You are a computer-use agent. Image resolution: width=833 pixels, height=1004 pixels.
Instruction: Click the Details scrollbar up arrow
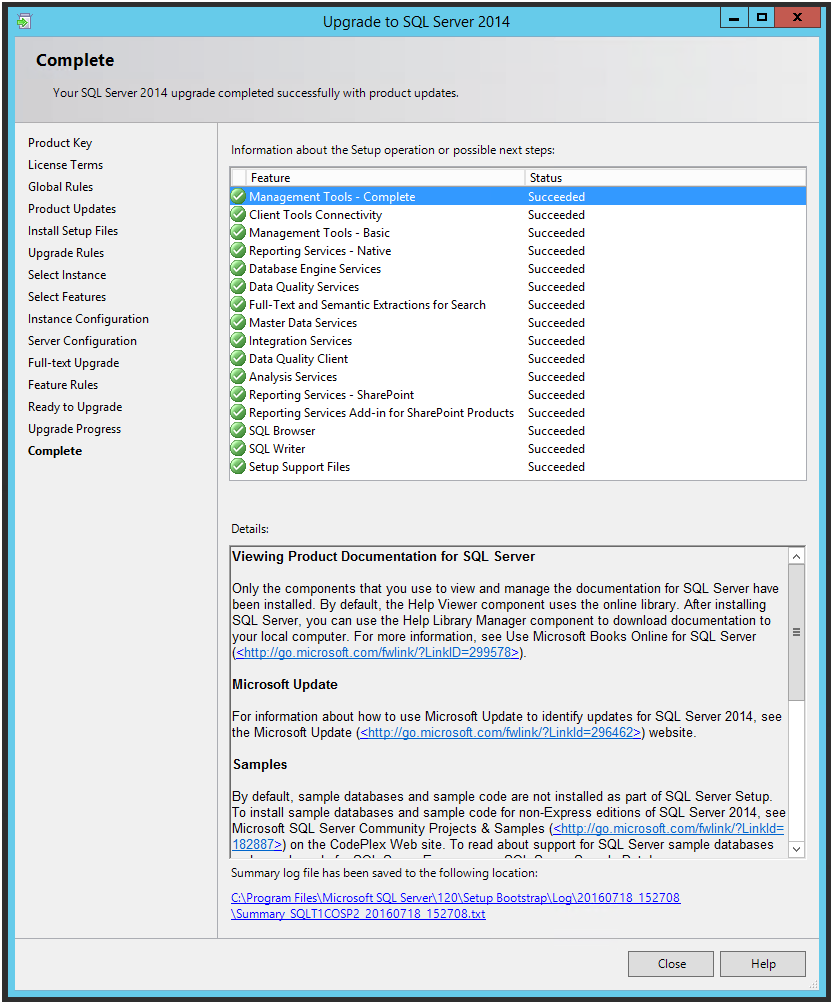click(797, 556)
